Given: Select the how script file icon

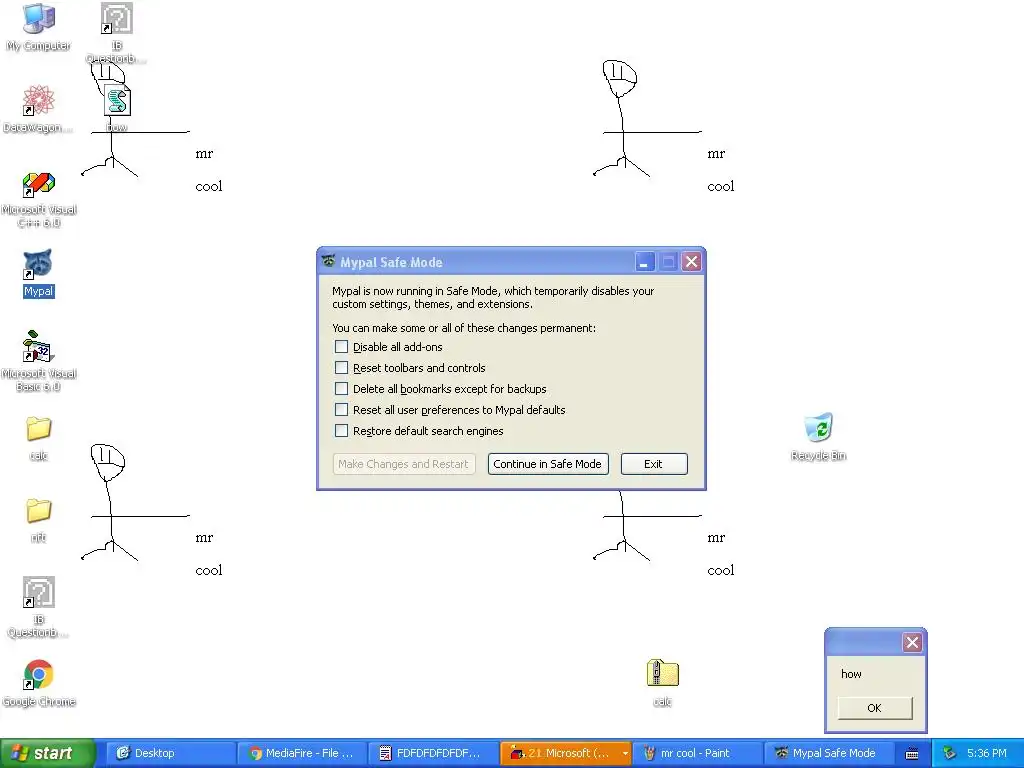Looking at the screenshot, I should 118,101.
